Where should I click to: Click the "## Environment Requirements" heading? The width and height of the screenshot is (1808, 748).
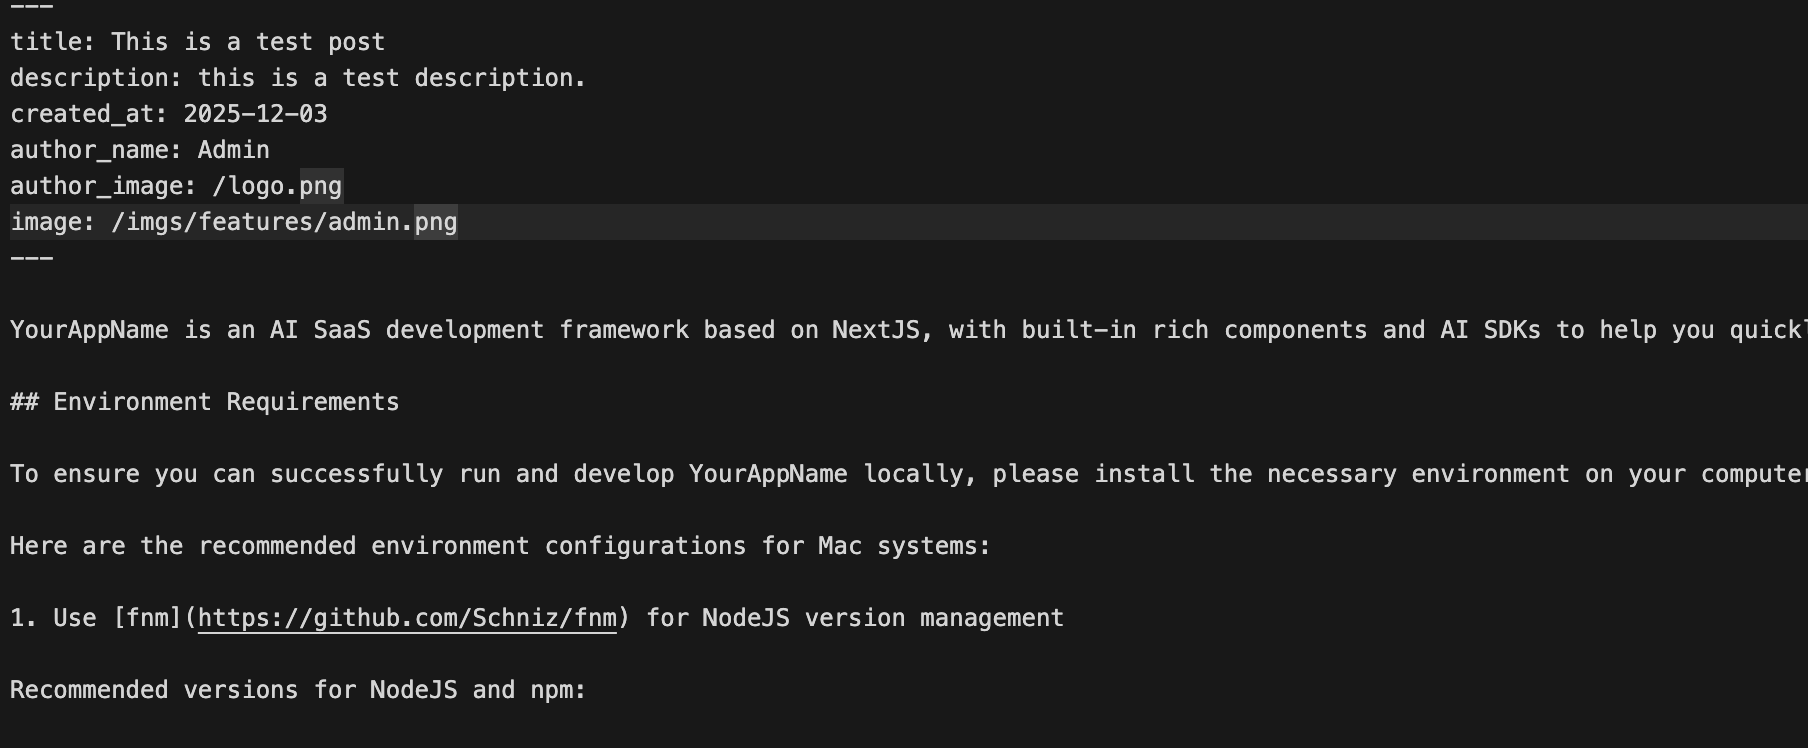coord(205,402)
